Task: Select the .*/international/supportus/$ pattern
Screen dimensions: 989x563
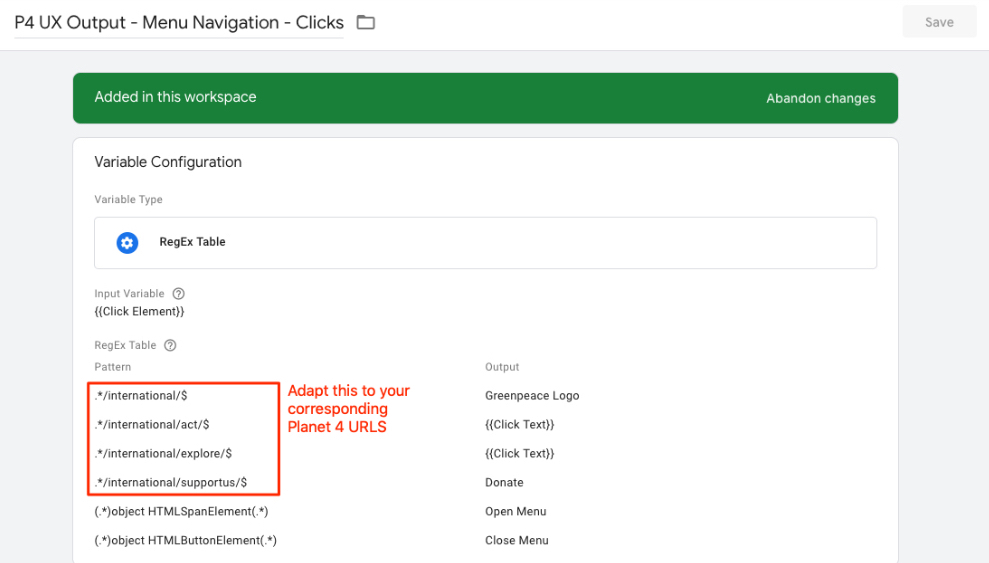Action: [171, 482]
